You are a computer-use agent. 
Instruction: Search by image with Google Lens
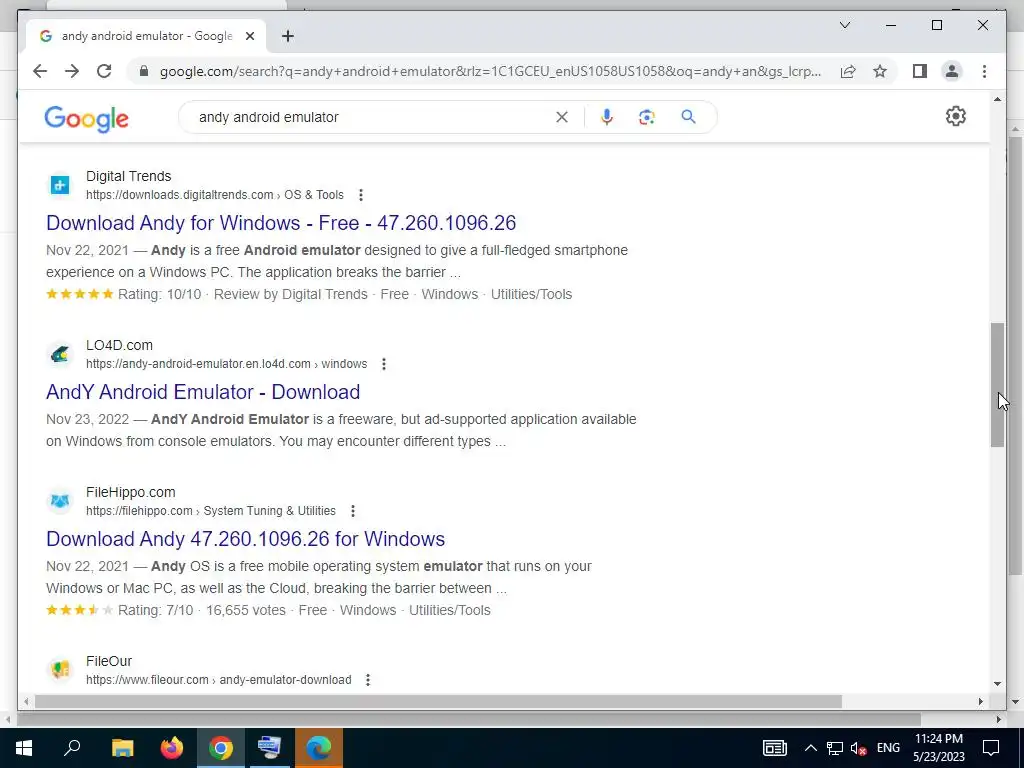click(647, 117)
